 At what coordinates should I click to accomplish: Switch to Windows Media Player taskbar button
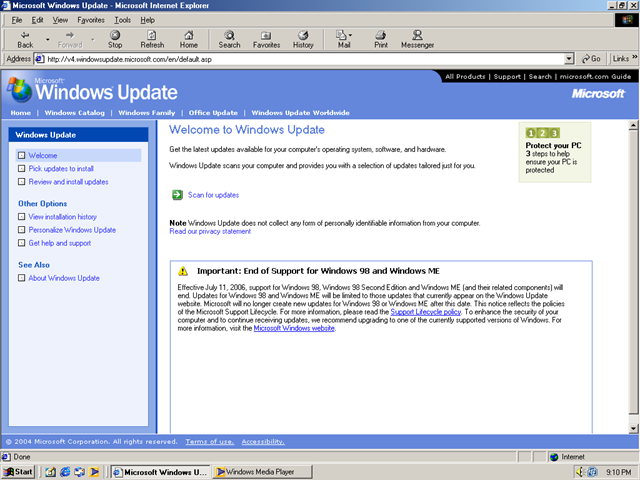(x=262, y=472)
